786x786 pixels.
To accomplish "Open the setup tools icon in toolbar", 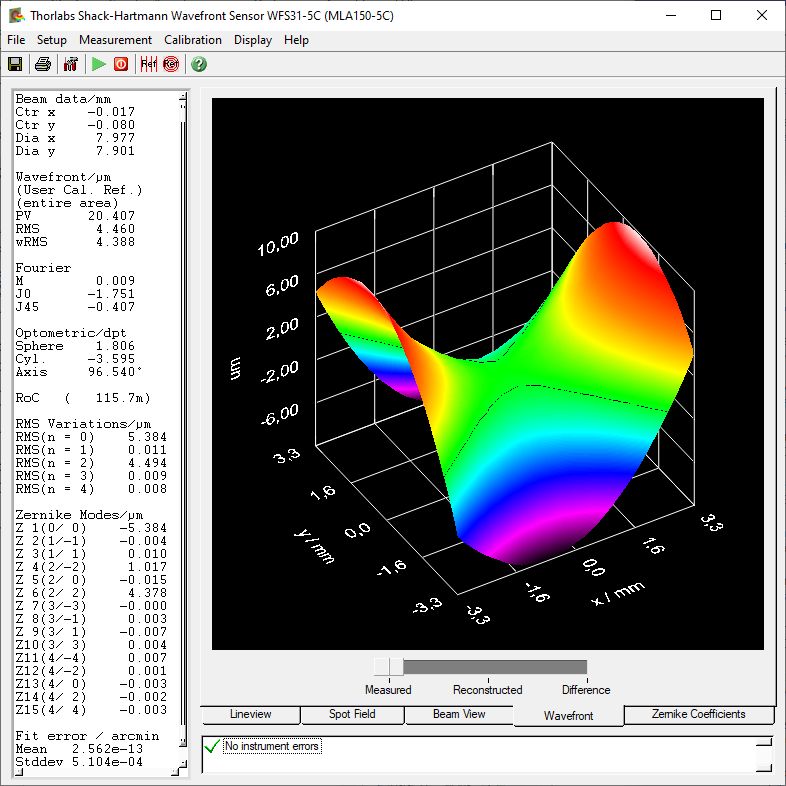I will [x=70, y=64].
